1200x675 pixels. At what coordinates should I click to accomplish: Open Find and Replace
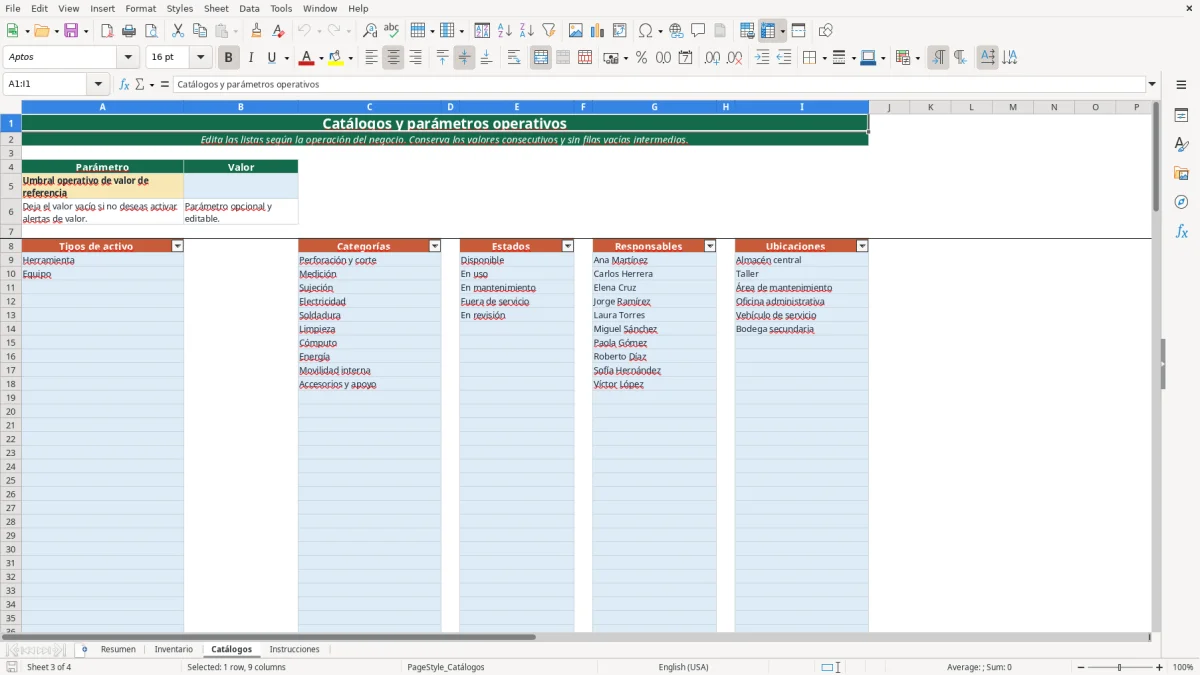tap(370, 31)
